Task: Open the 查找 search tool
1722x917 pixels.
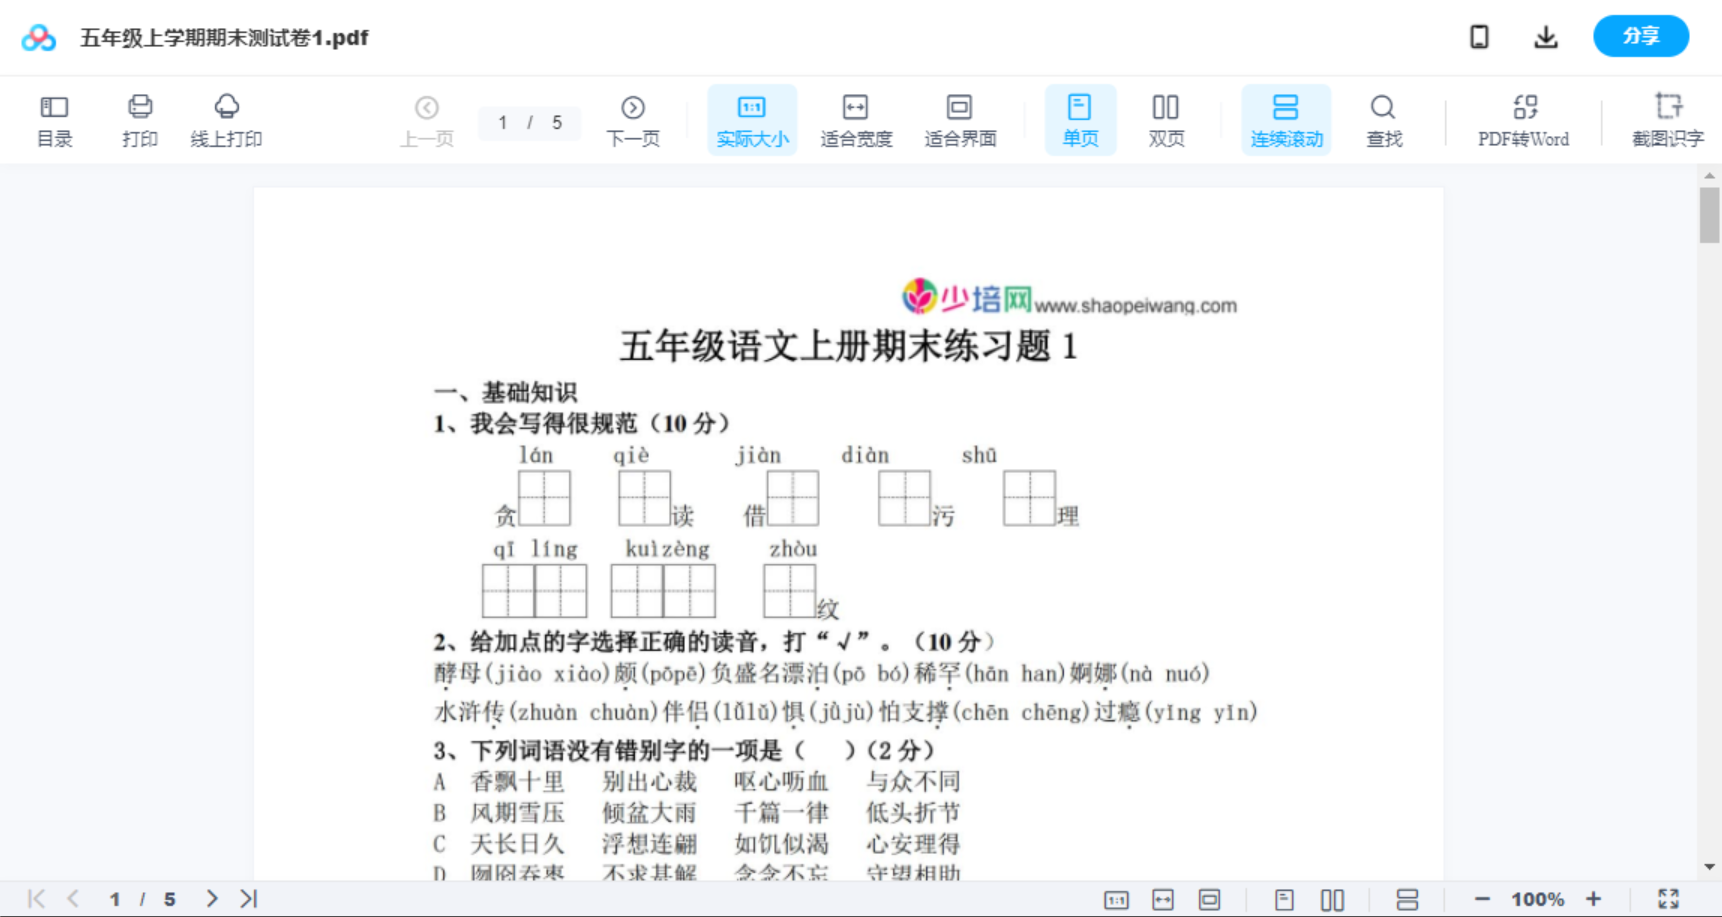Action: coord(1384,121)
